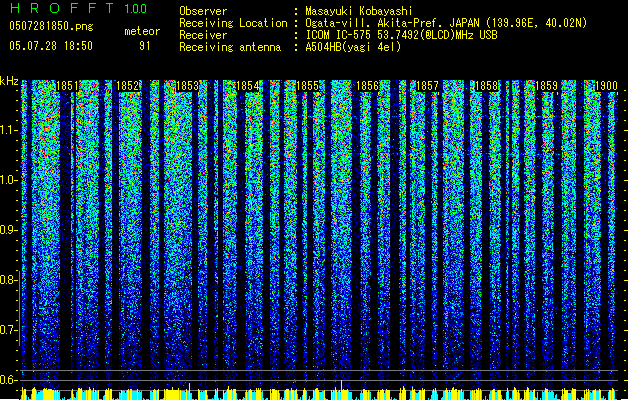The height and width of the screenshot is (400, 629).
Task: Select the filename 0507281850.png
Action: click(51, 26)
